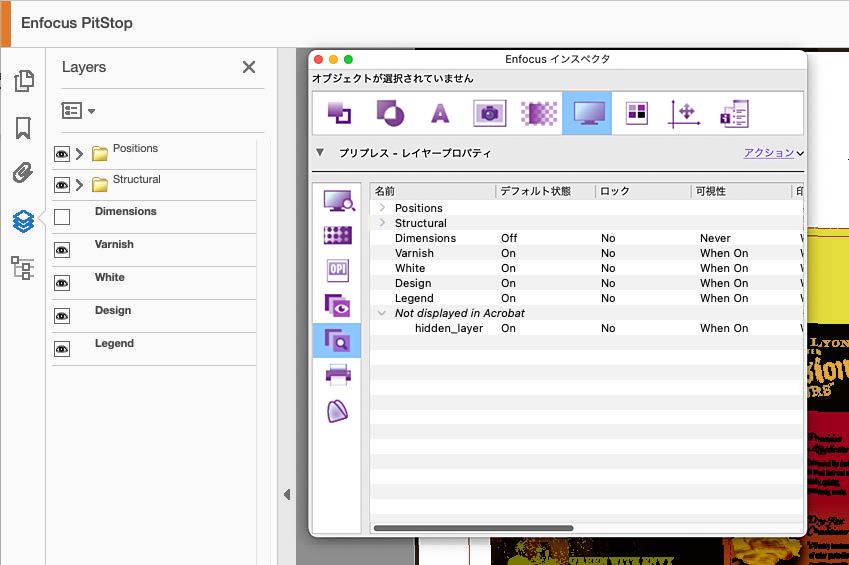This screenshot has height=565, width=849.
Task: Select the printer icon in the inspector sidebar
Action: [338, 375]
